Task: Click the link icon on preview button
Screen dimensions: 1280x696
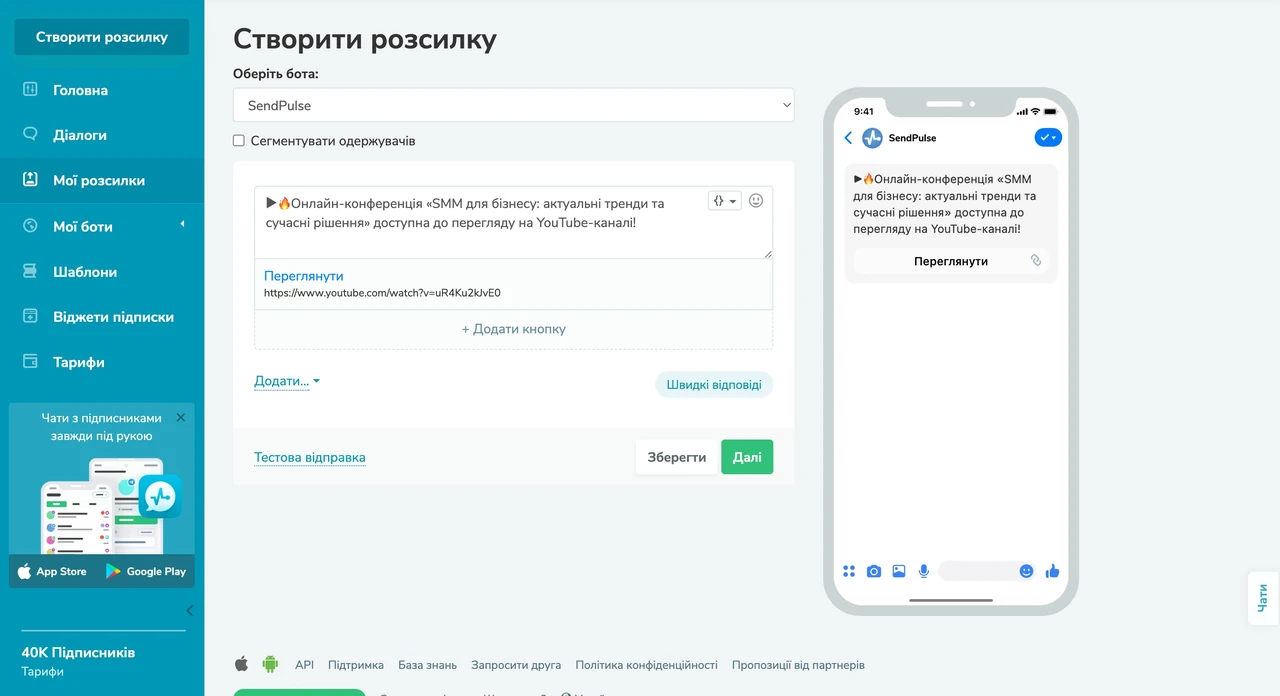Action: coord(1036,260)
